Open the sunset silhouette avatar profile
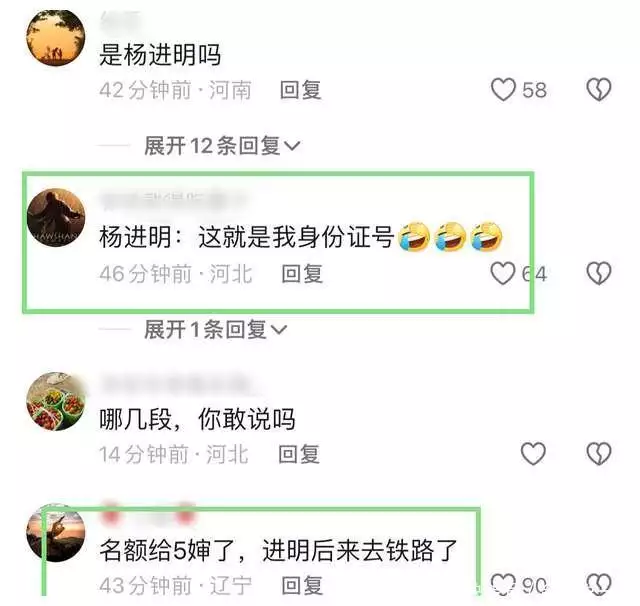 click(x=56, y=38)
